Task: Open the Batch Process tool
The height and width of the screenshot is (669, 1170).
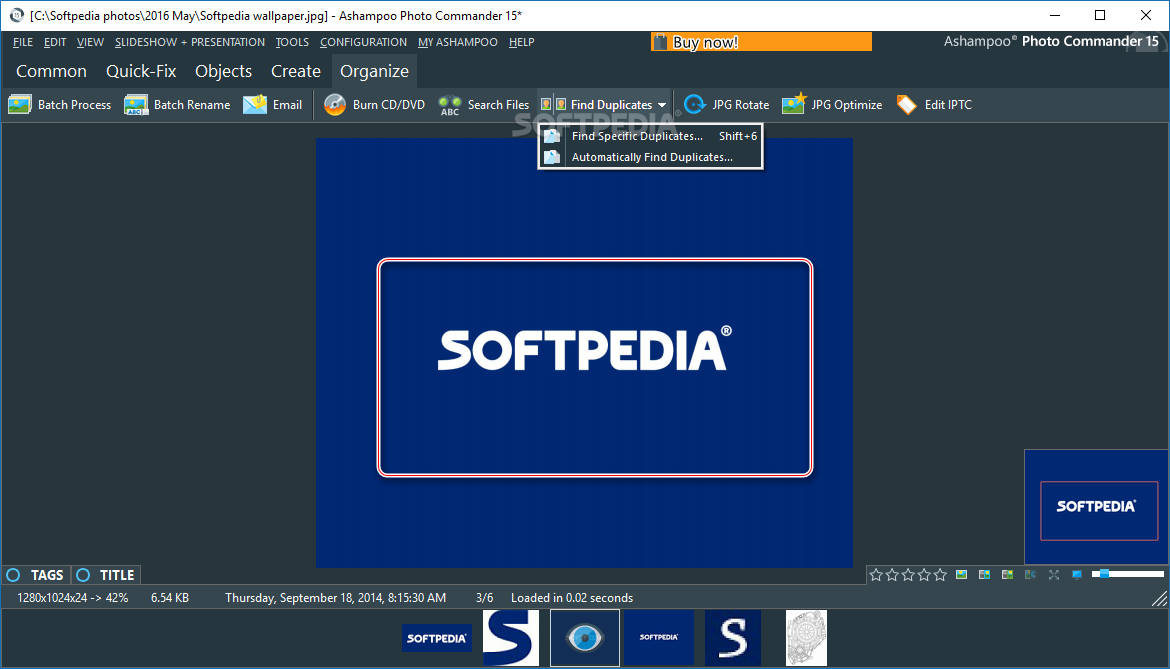Action: pos(60,104)
